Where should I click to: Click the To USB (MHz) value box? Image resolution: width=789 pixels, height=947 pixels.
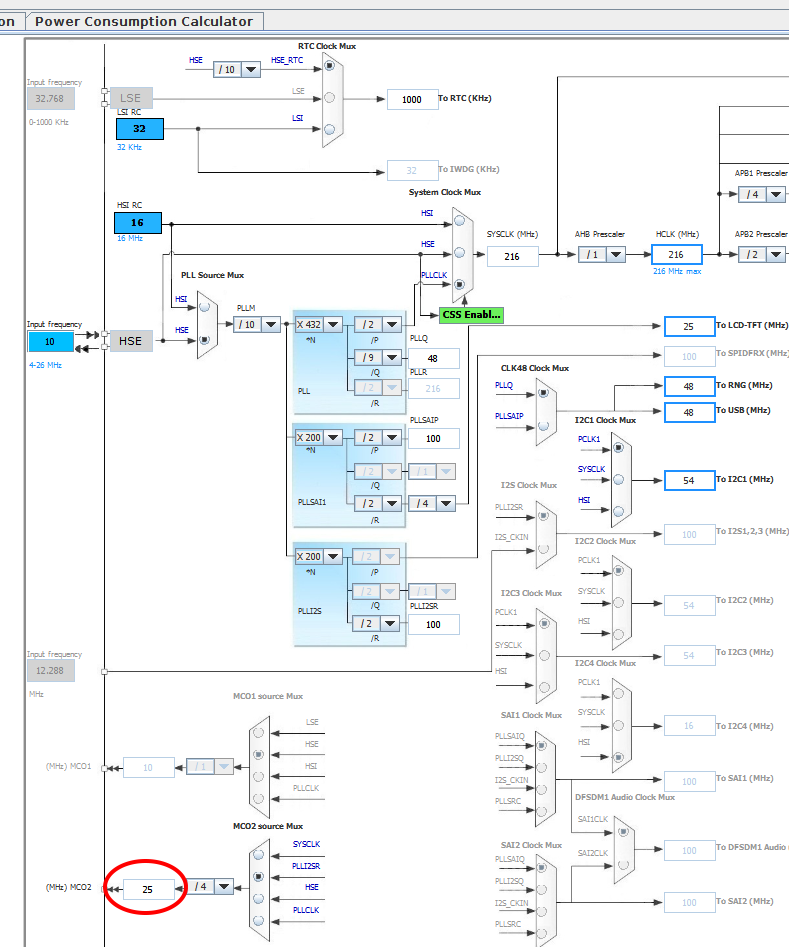click(x=689, y=413)
